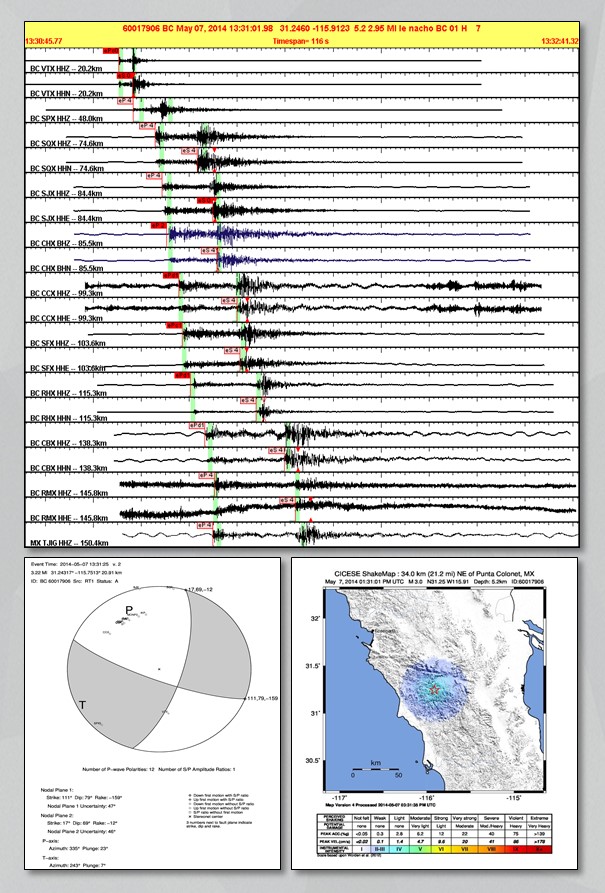The height and width of the screenshot is (893, 605).
Task: Click the Nodal Plane 1 heading
Action: [57, 790]
